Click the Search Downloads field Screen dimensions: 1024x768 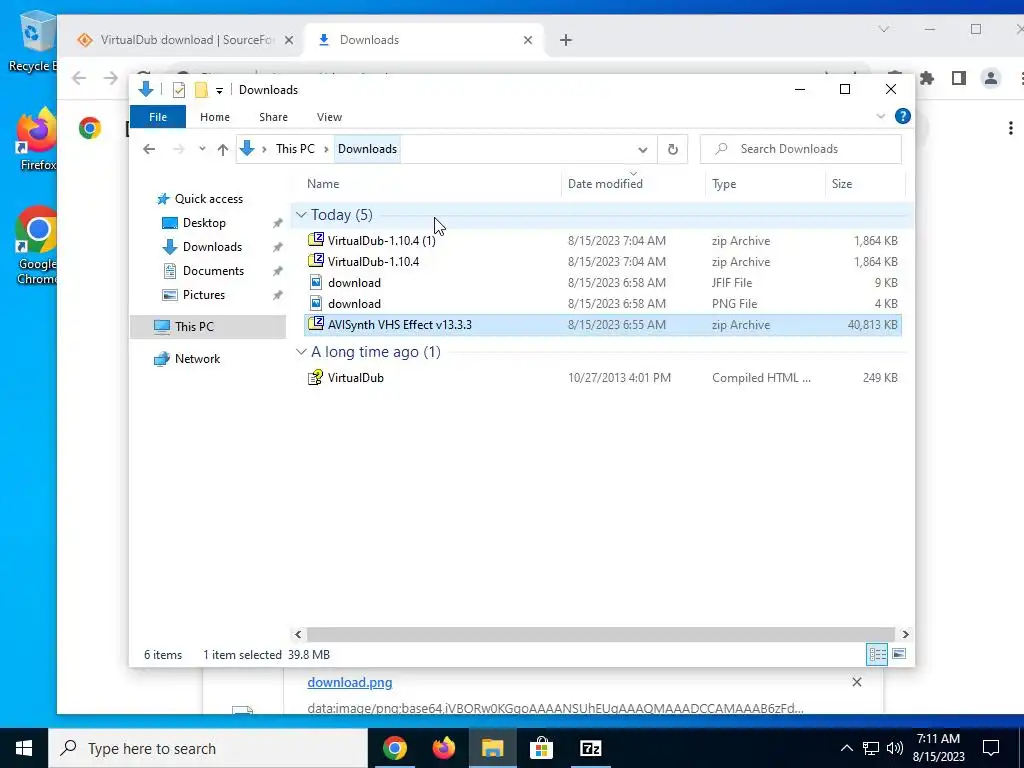(801, 149)
